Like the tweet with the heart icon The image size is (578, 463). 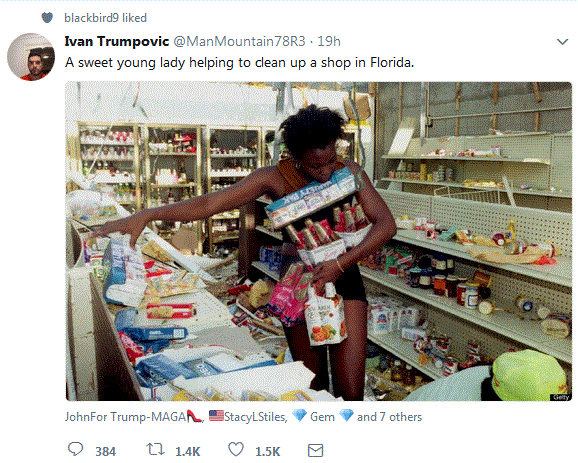[x=236, y=449]
